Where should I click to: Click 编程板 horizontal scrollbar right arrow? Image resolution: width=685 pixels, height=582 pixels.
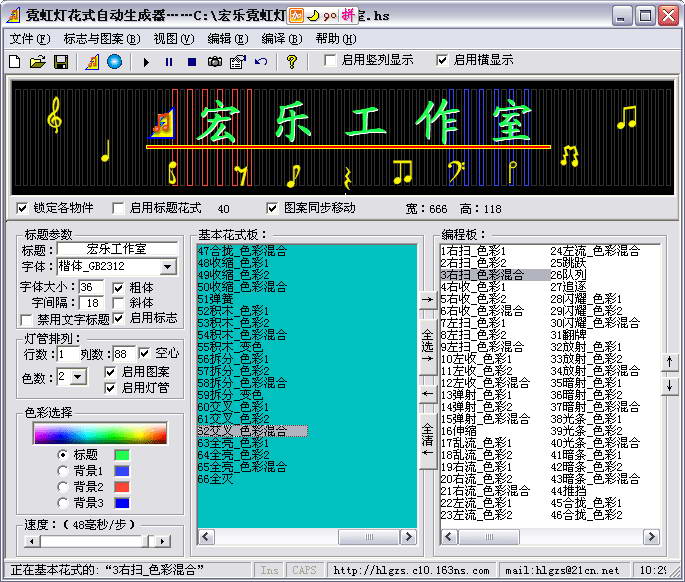651,536
